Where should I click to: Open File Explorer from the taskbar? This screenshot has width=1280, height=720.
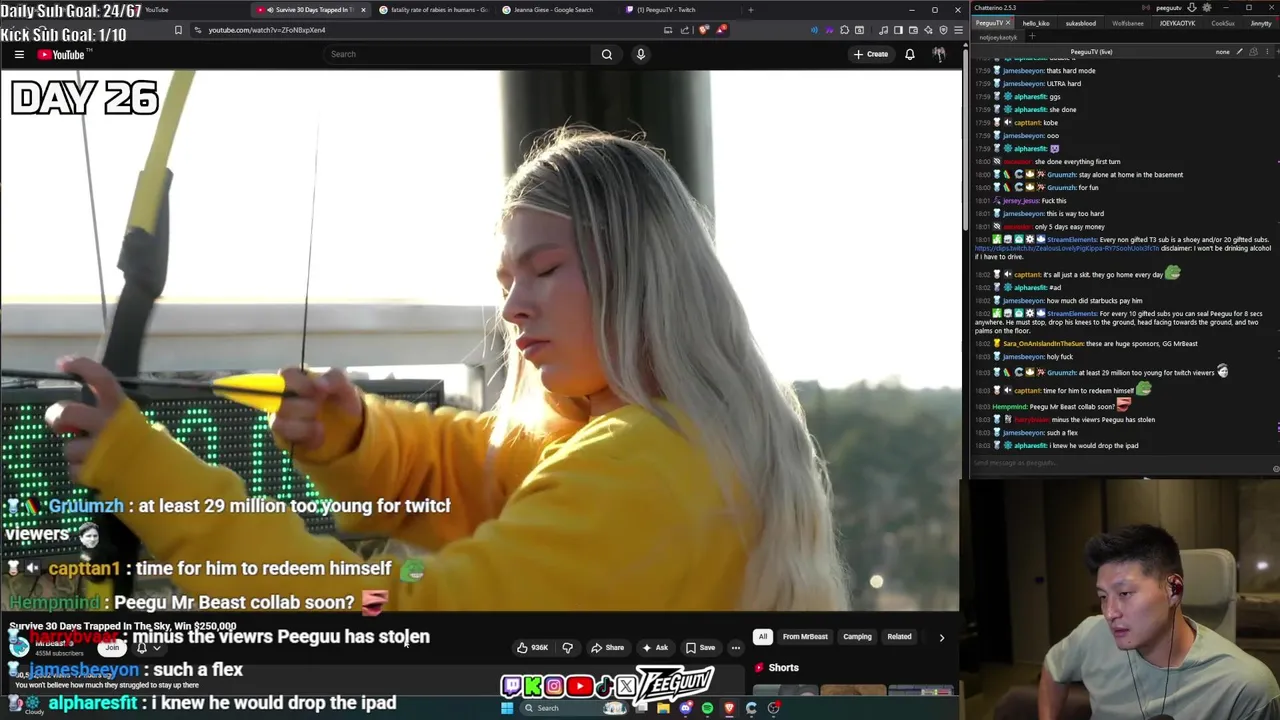click(x=663, y=708)
